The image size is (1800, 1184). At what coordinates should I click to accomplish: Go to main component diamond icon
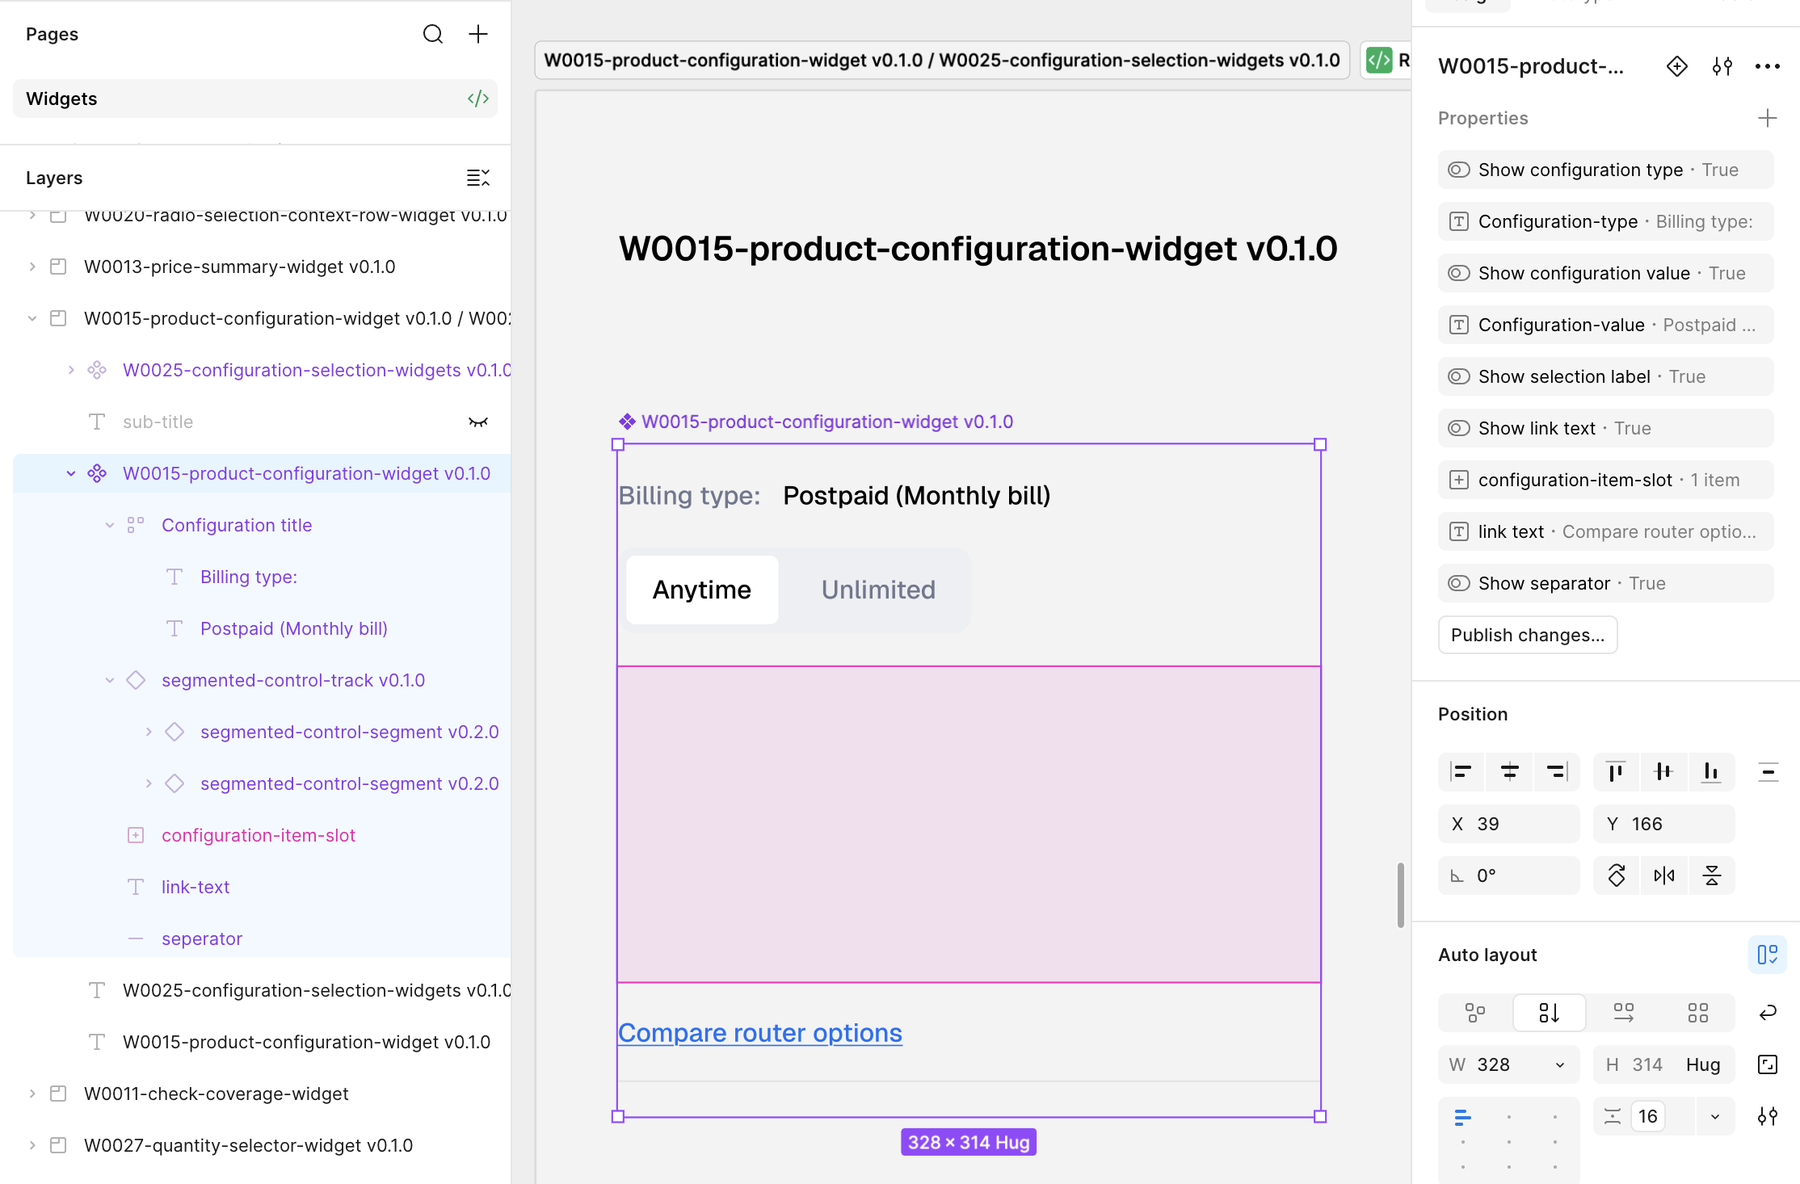click(x=1677, y=66)
